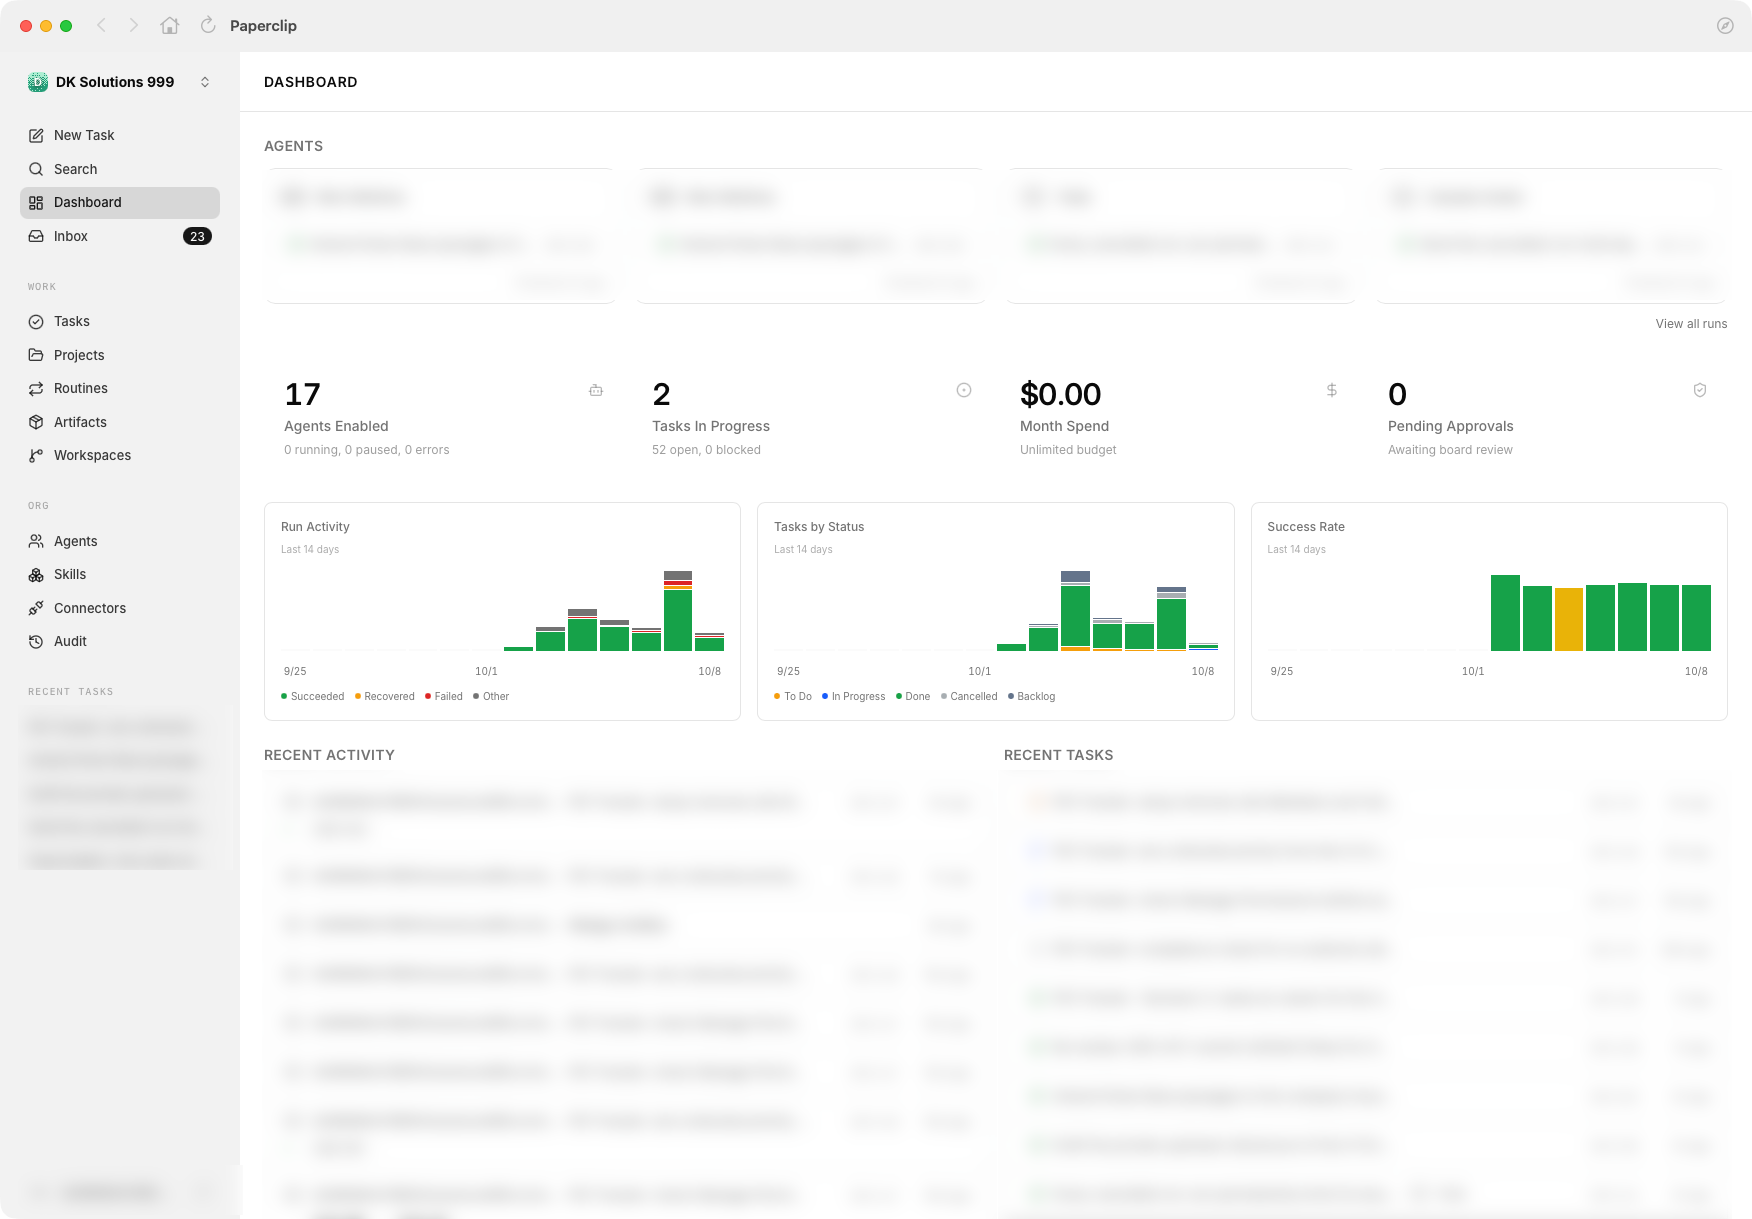Click the Audit history icon

click(x=36, y=641)
